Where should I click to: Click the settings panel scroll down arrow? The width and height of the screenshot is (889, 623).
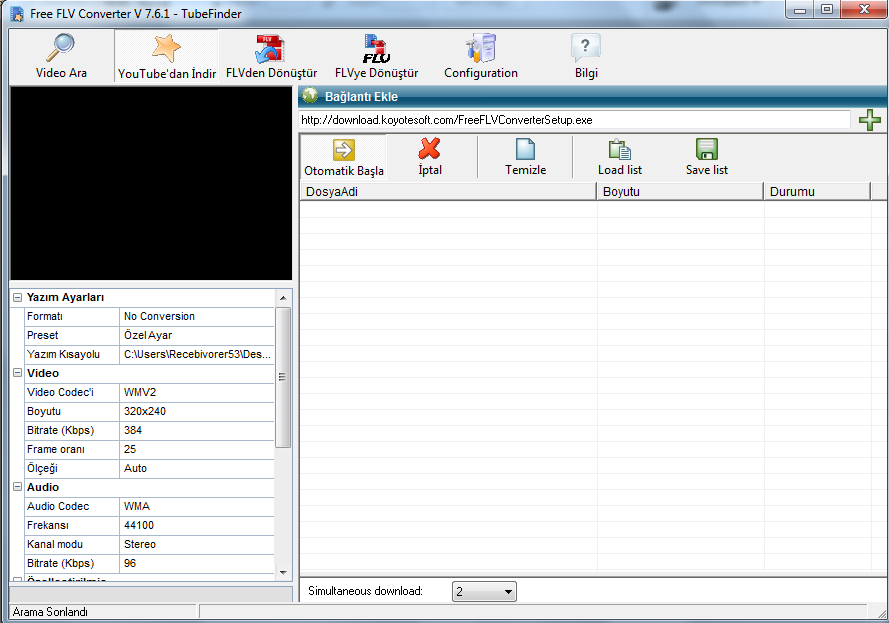tap(283, 573)
